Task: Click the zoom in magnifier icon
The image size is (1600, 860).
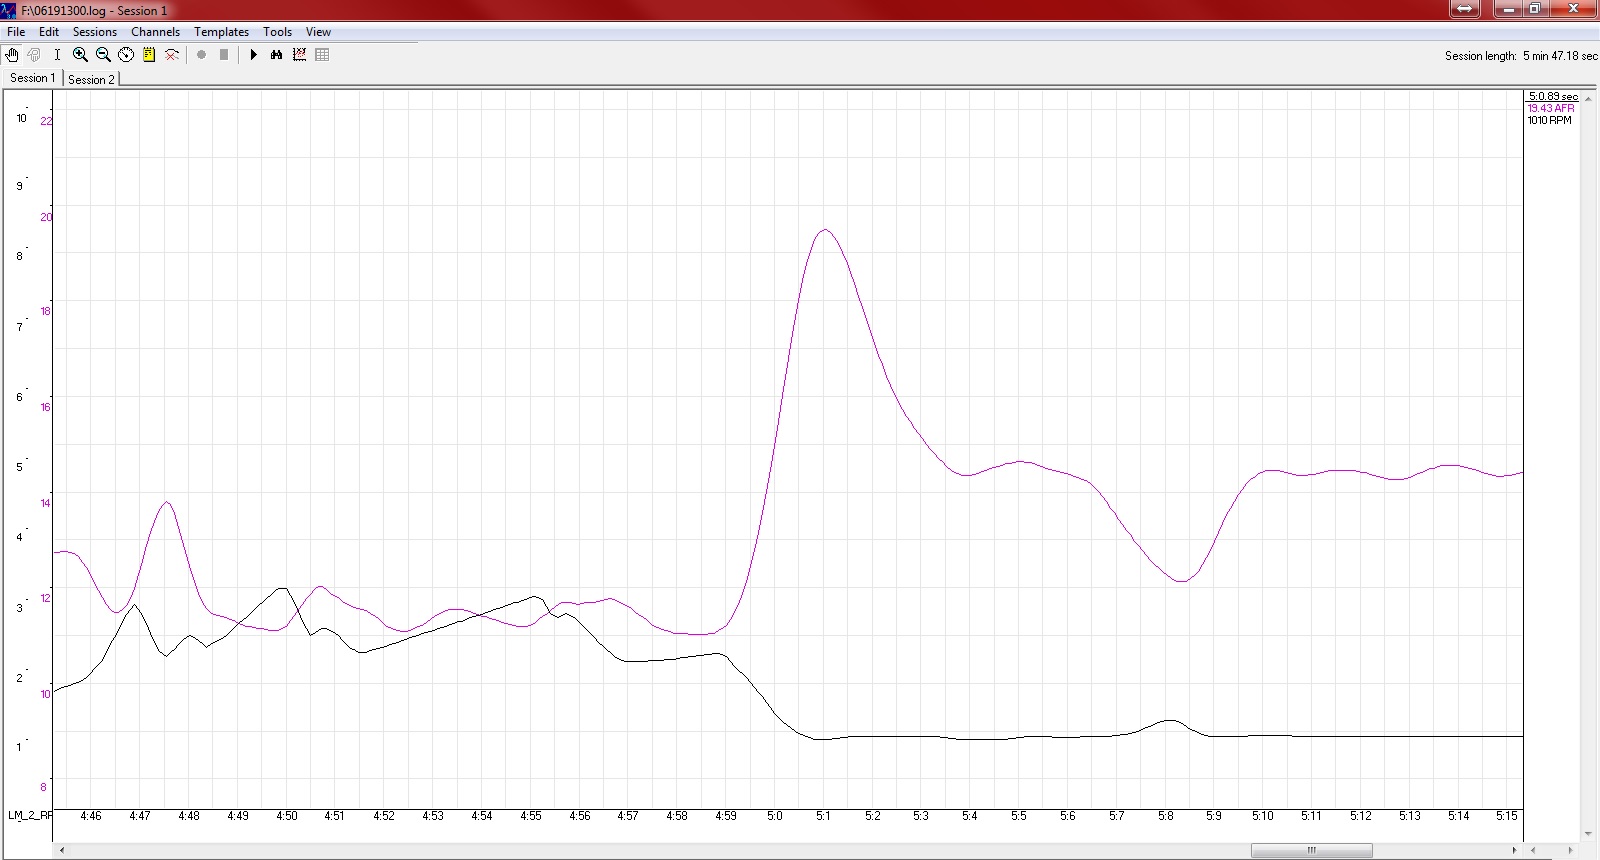Action: [x=80, y=55]
